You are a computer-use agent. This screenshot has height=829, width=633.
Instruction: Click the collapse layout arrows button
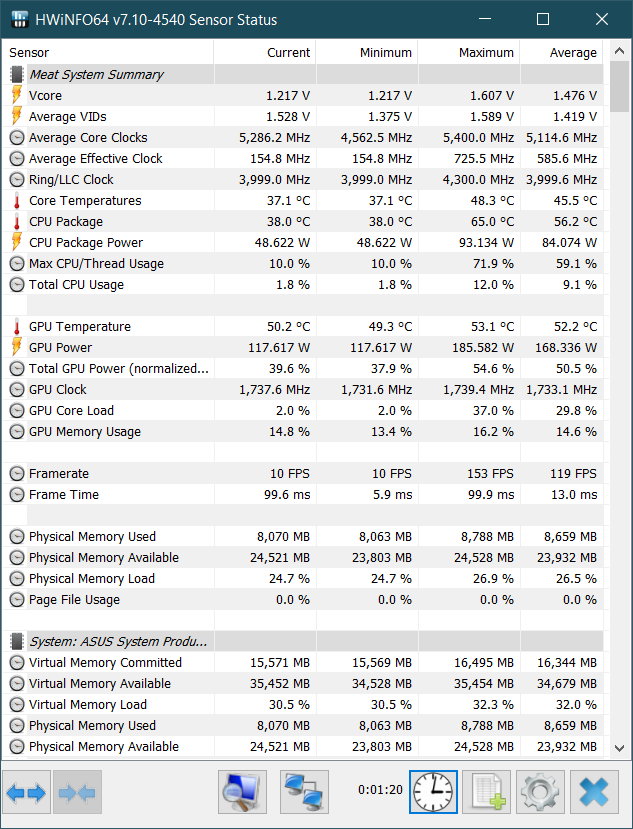click(77, 792)
